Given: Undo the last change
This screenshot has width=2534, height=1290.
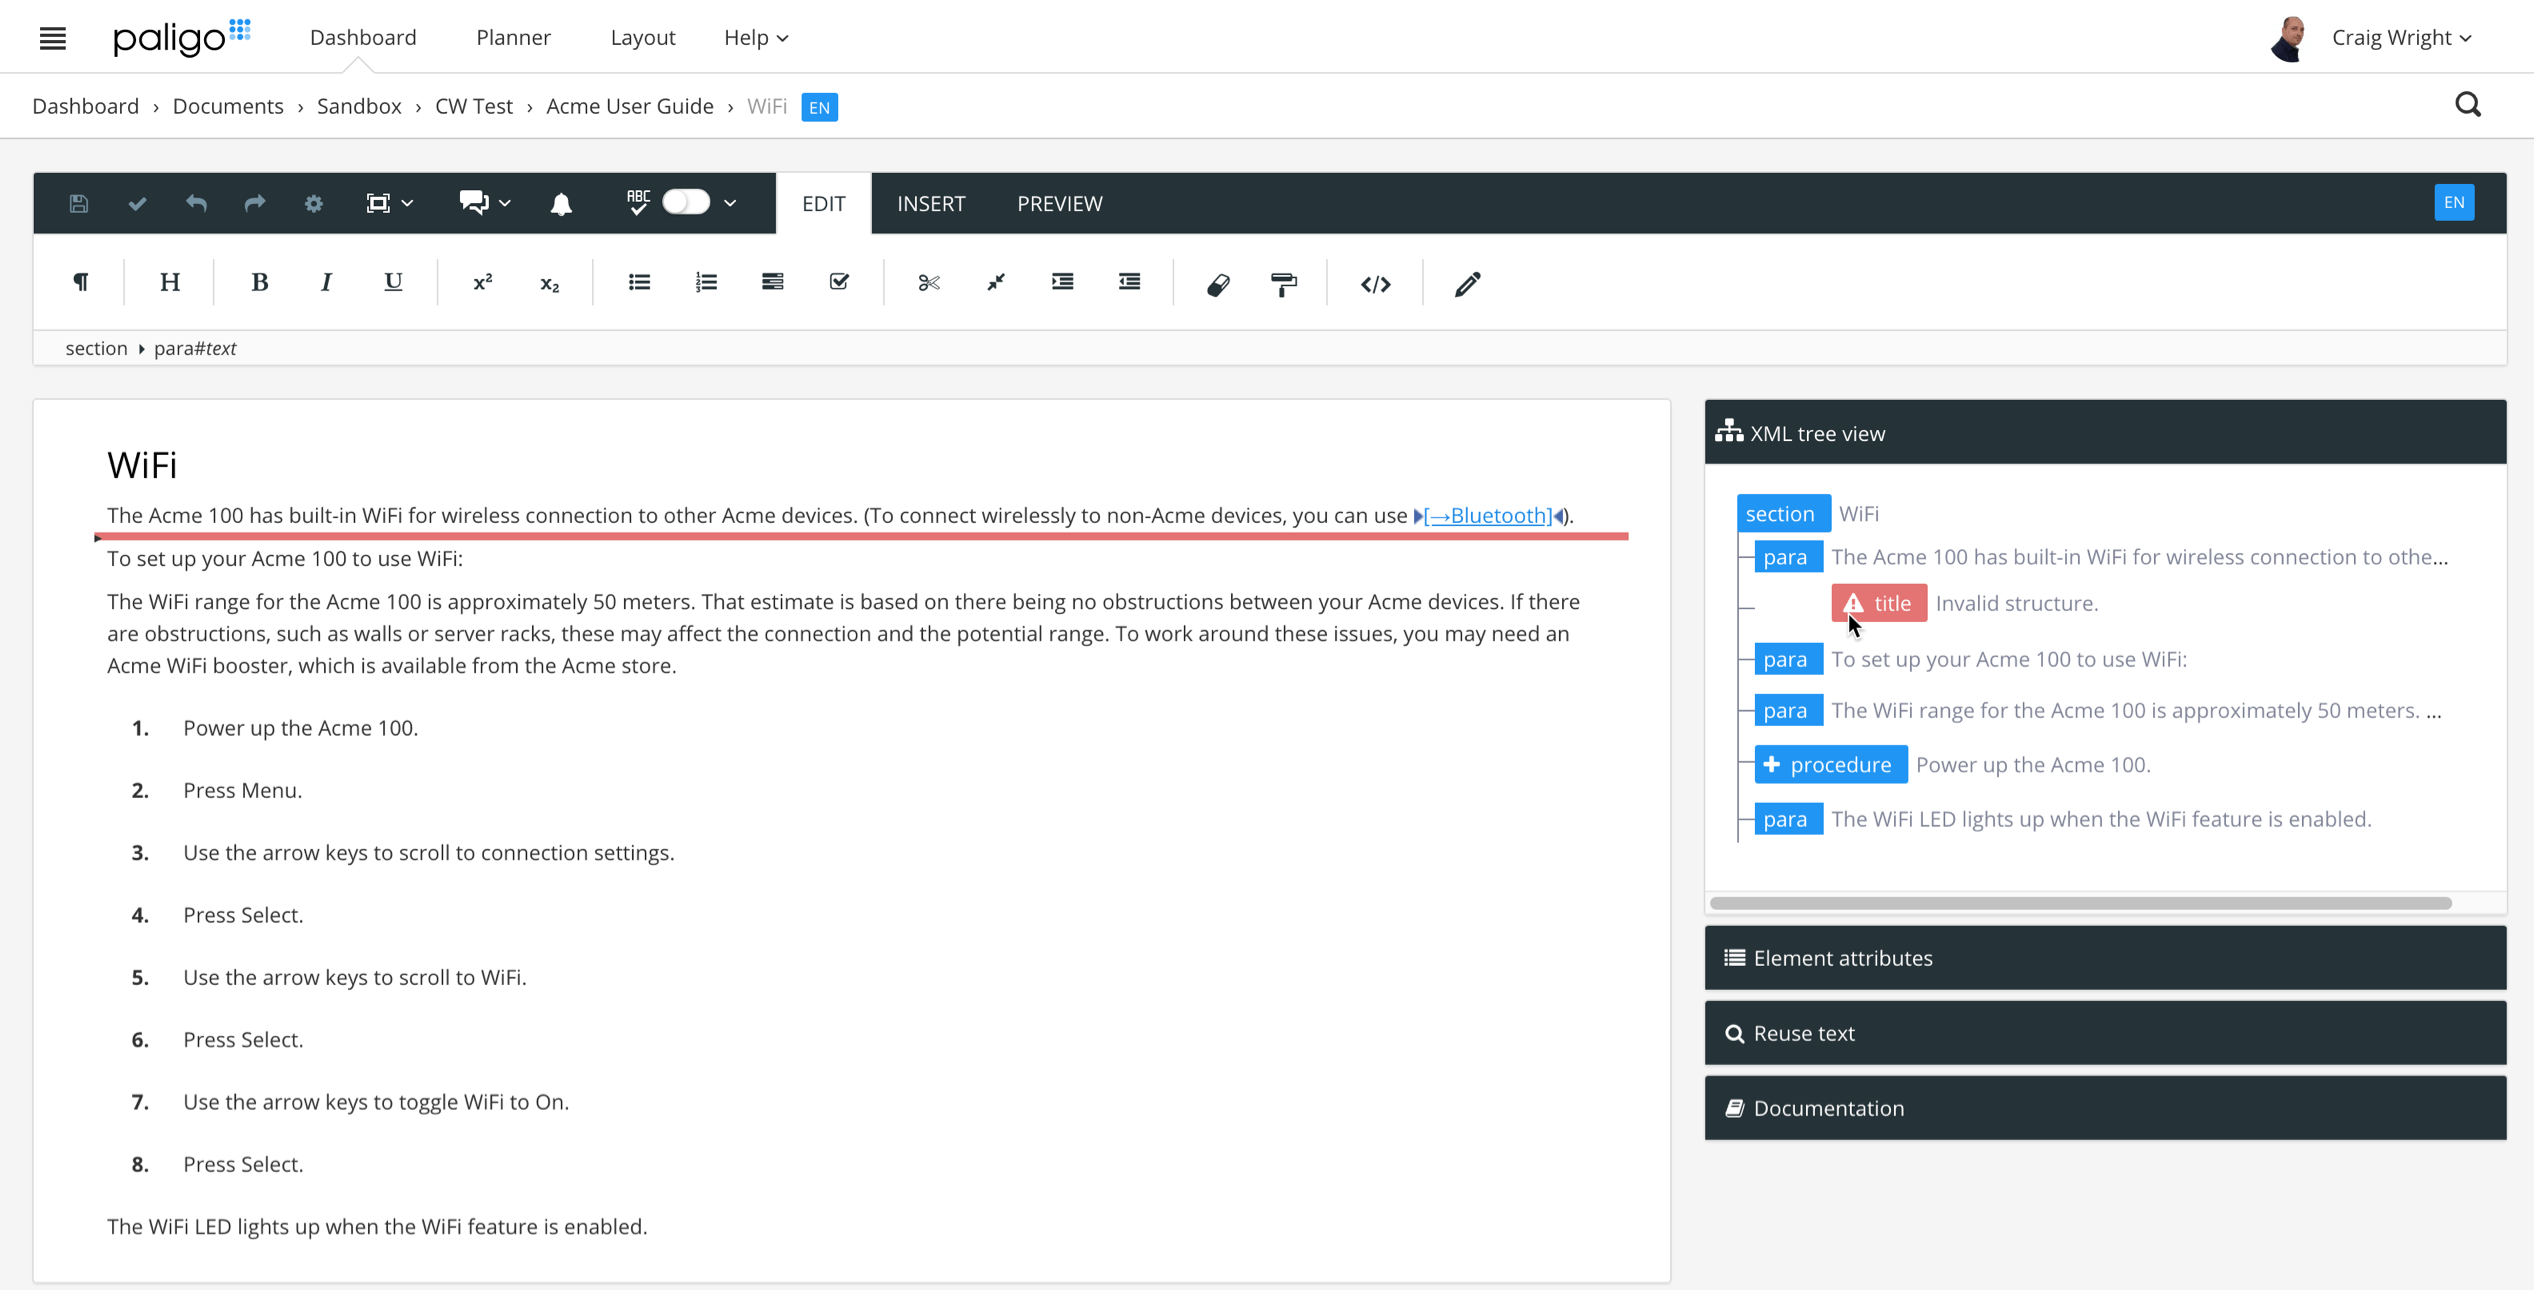Looking at the screenshot, I should [x=196, y=203].
